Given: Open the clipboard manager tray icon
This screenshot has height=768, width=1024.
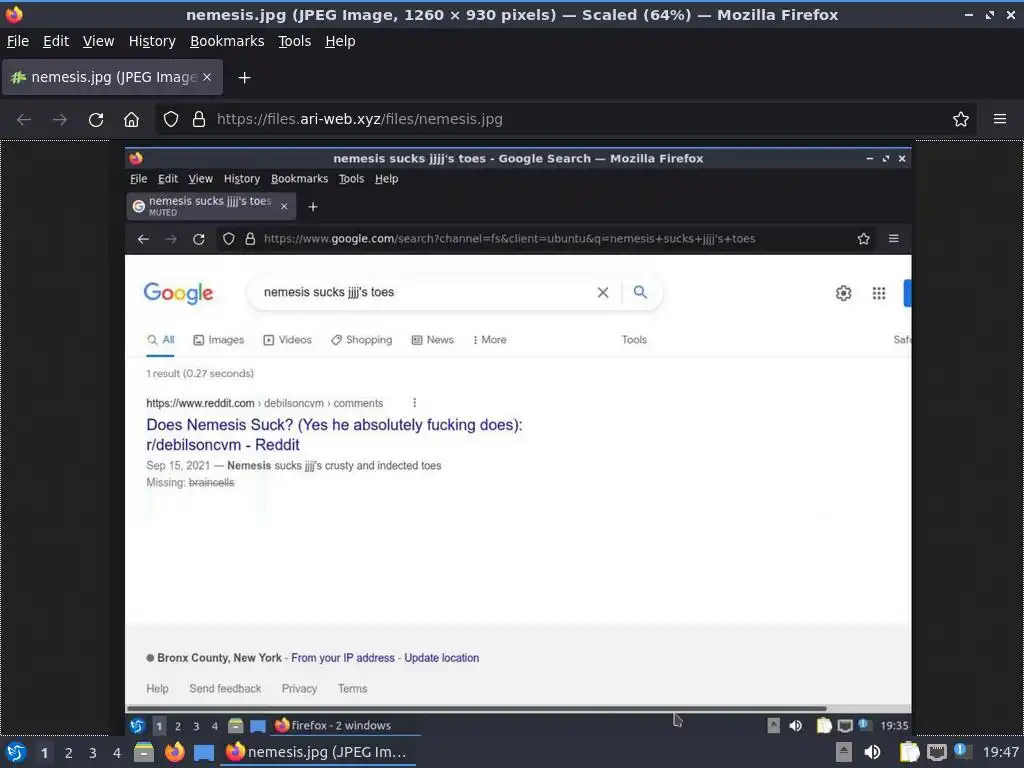Looking at the screenshot, I should pos(910,752).
